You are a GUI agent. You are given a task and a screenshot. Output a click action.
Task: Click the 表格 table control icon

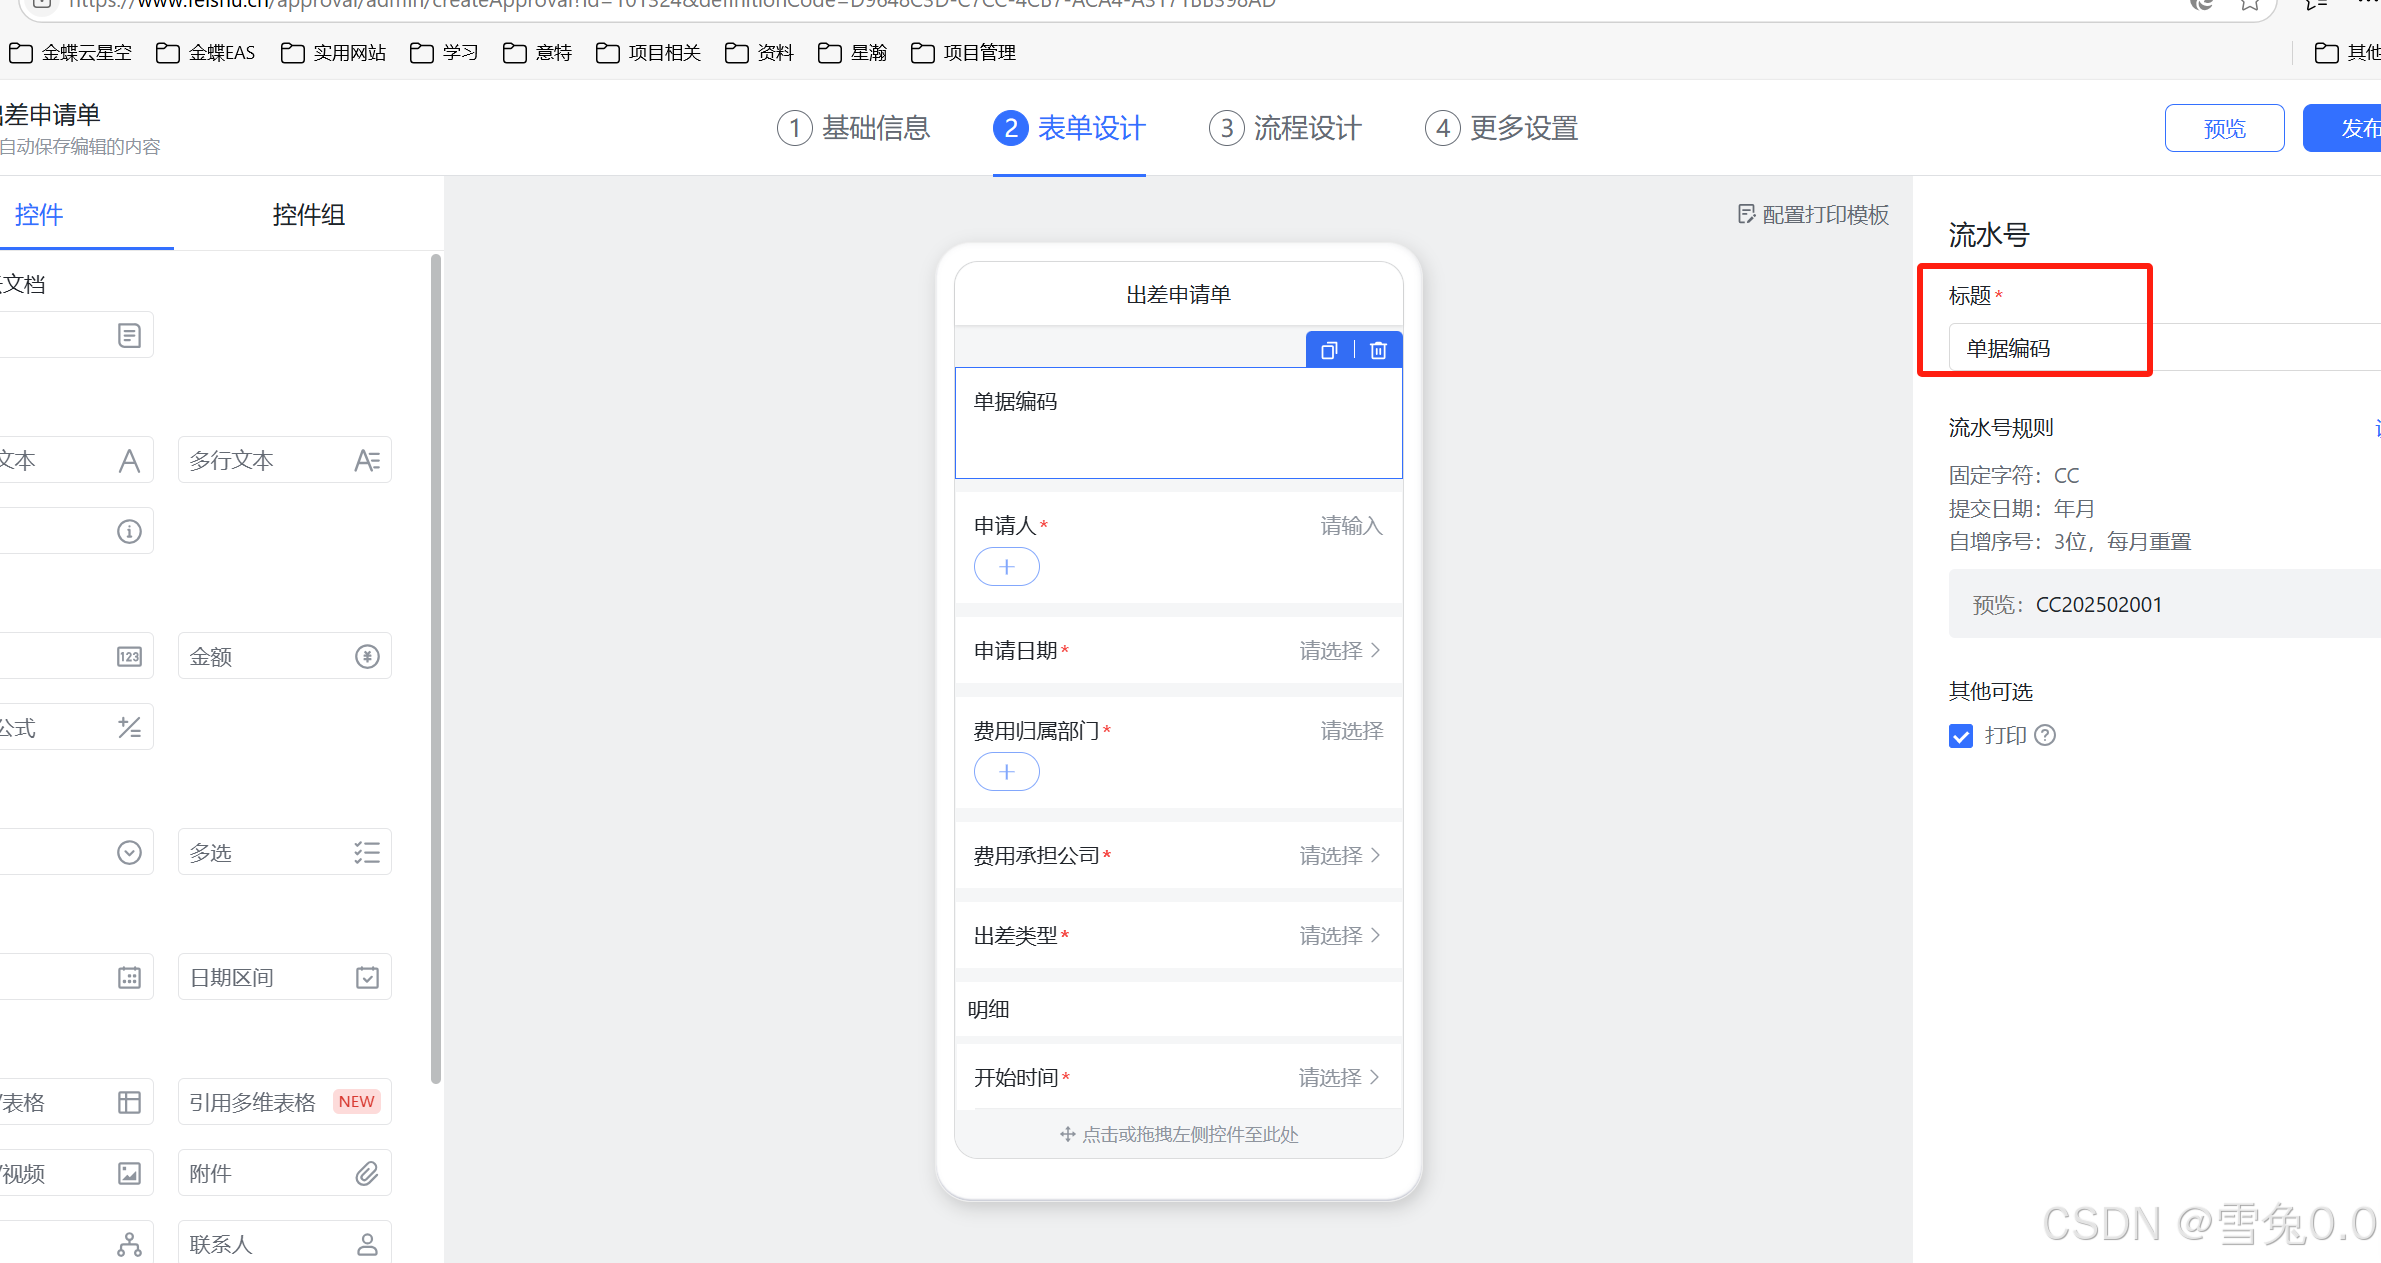coord(129,1102)
